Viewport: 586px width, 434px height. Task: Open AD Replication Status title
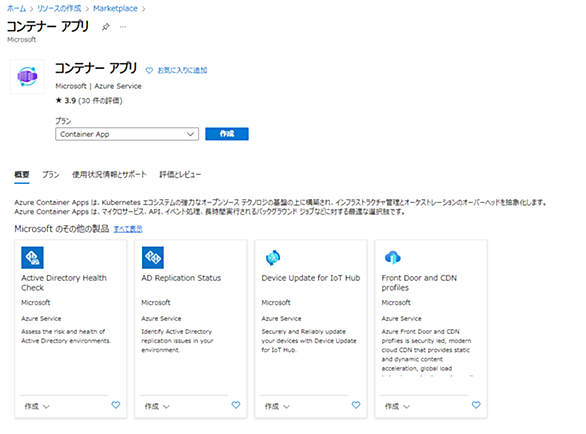coord(181,278)
